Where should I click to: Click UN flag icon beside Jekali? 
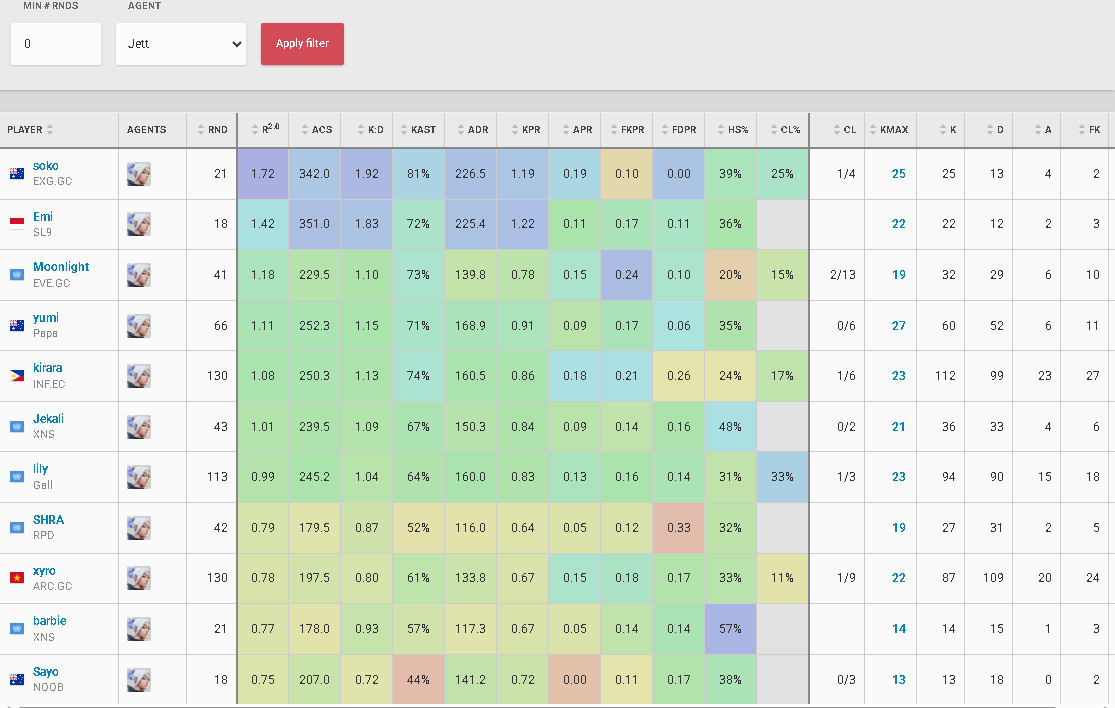(17, 427)
